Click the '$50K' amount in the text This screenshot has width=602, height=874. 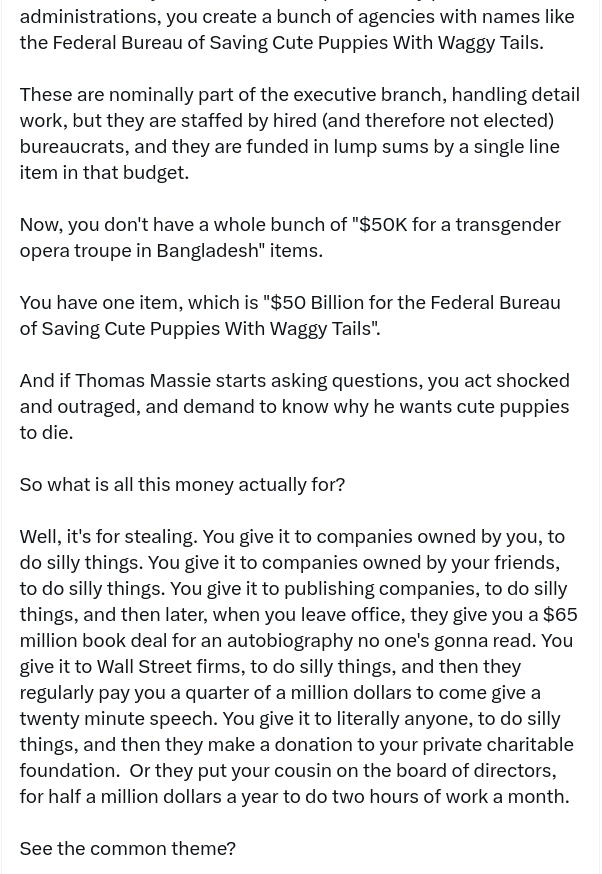click(382, 224)
